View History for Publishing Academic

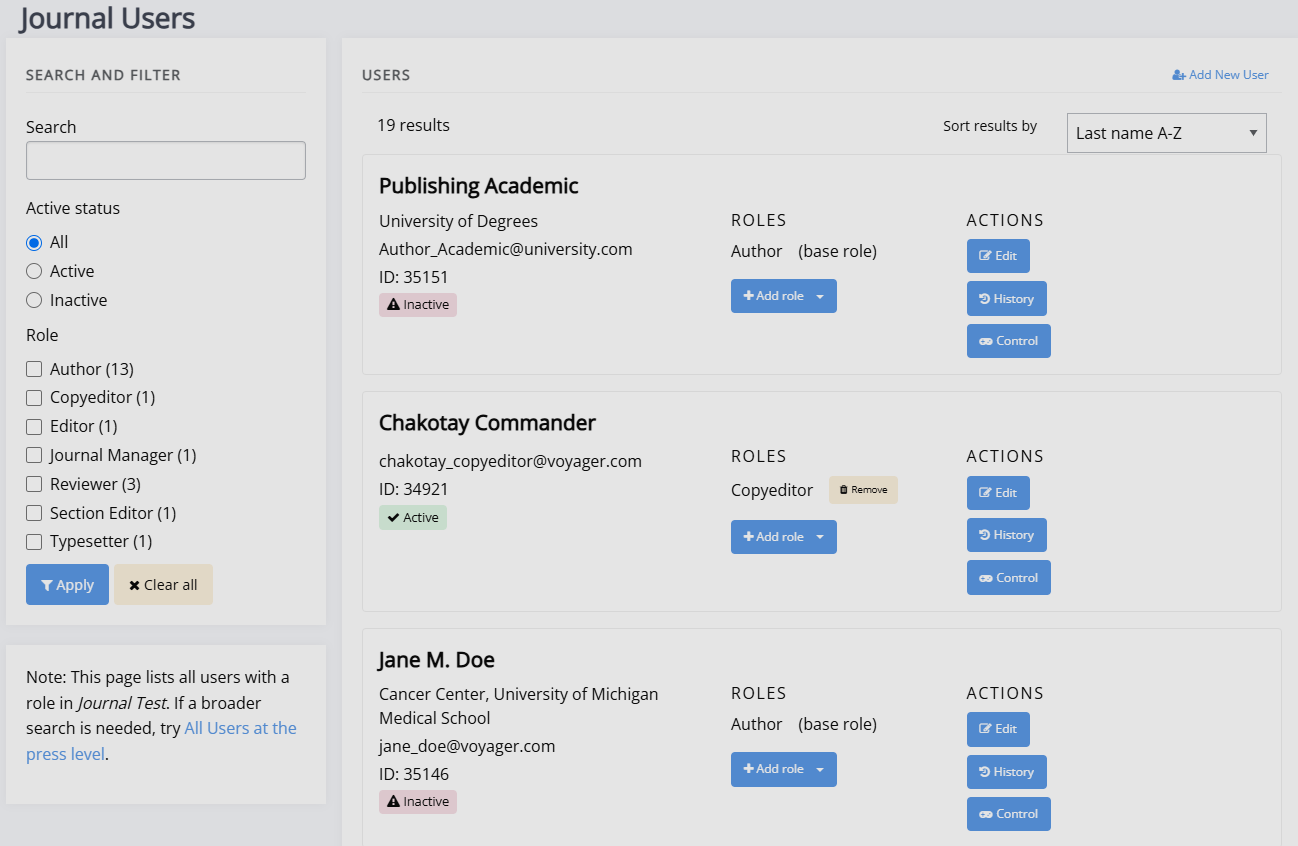click(x=1006, y=299)
